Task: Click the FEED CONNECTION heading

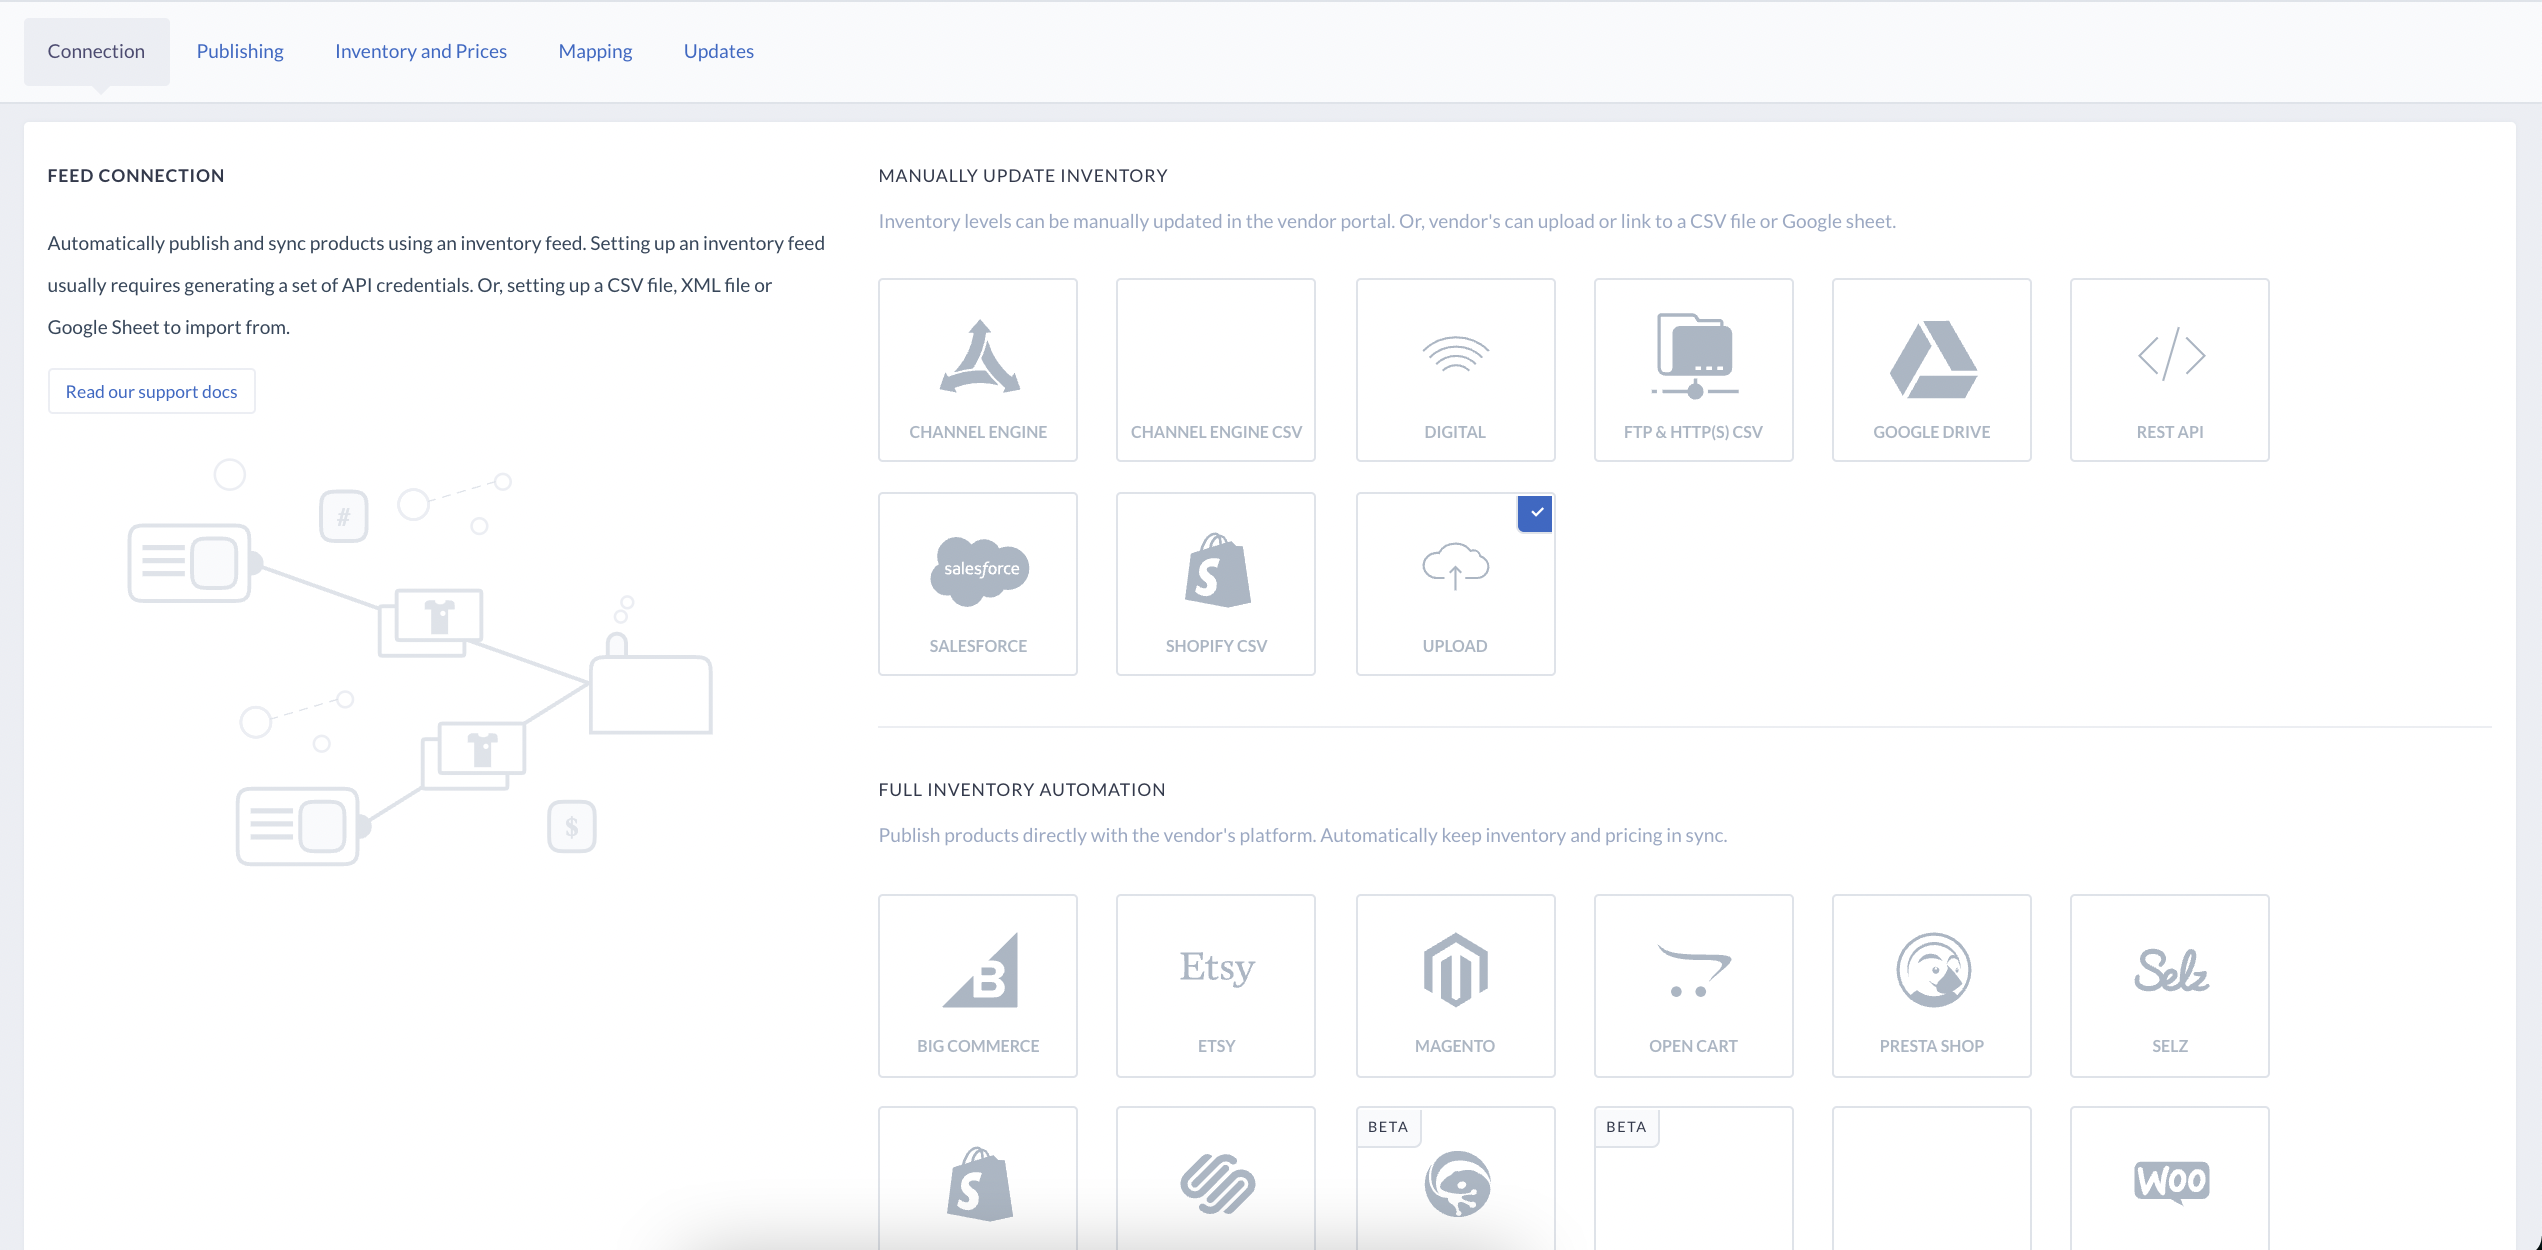Action: (136, 176)
